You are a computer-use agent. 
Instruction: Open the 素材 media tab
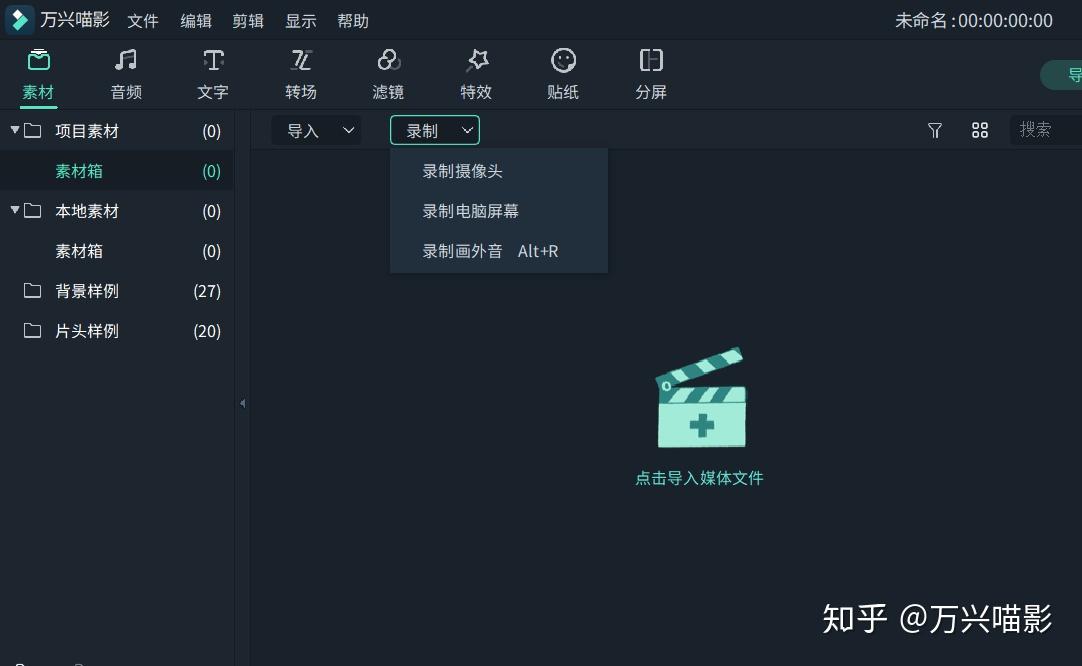pyautogui.click(x=38, y=75)
